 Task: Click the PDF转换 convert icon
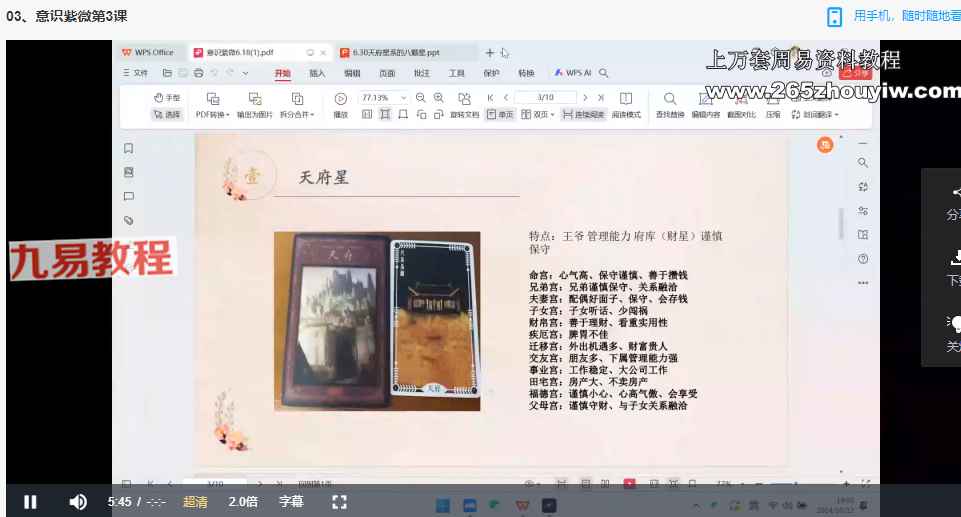coord(212,99)
